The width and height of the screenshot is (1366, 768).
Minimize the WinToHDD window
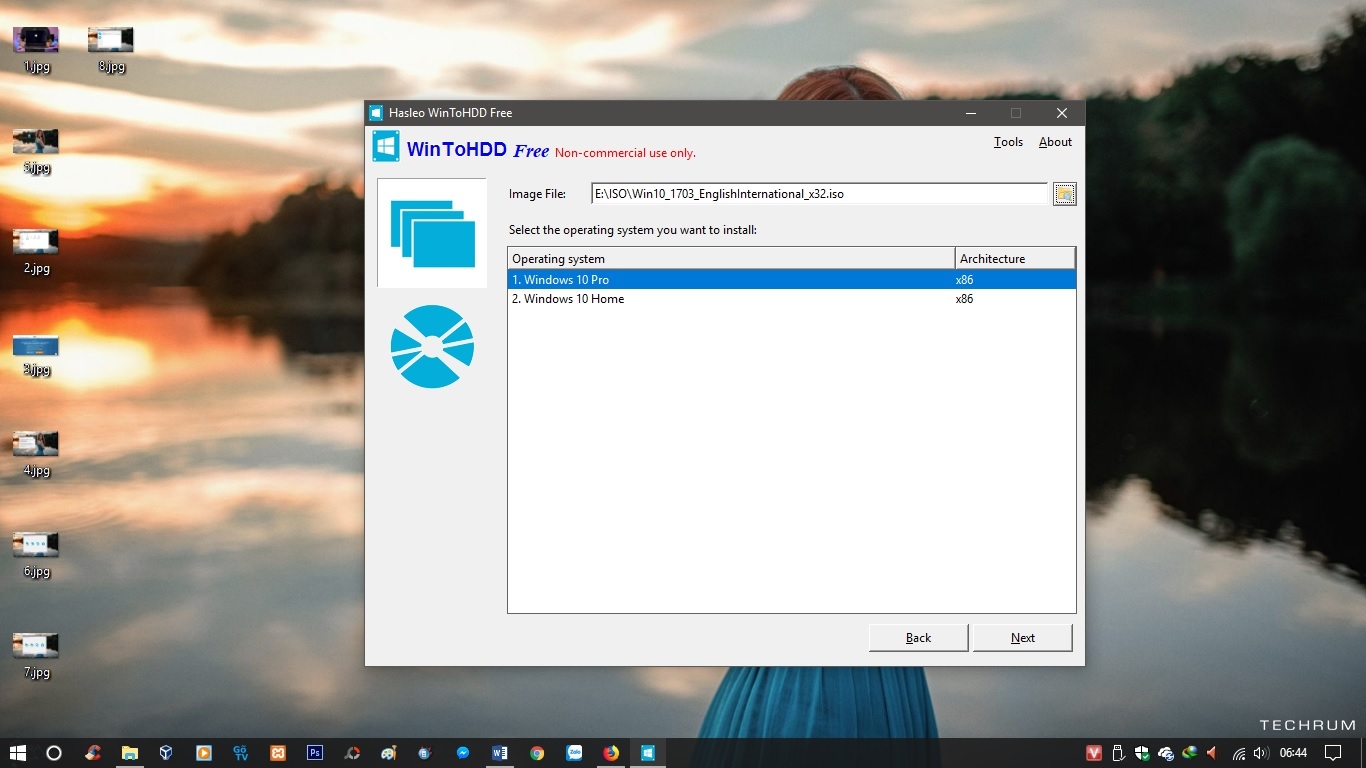[970, 113]
